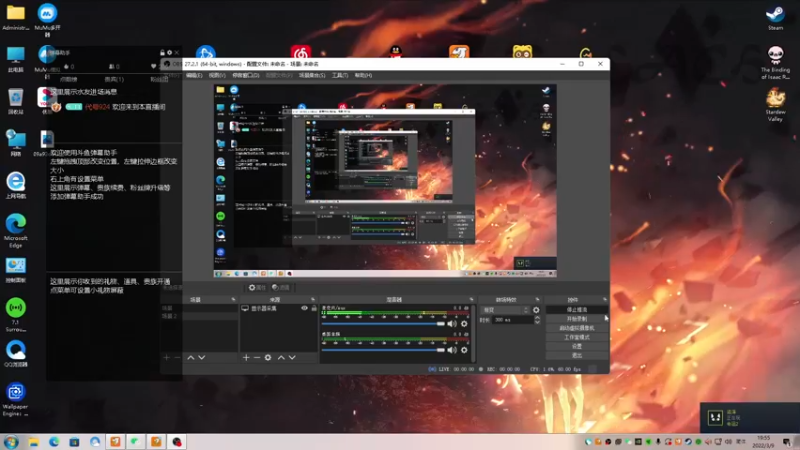The image size is (800, 450).
Task: Open settings gear in danmu assistant window
Action: pyautogui.click(x=169, y=53)
